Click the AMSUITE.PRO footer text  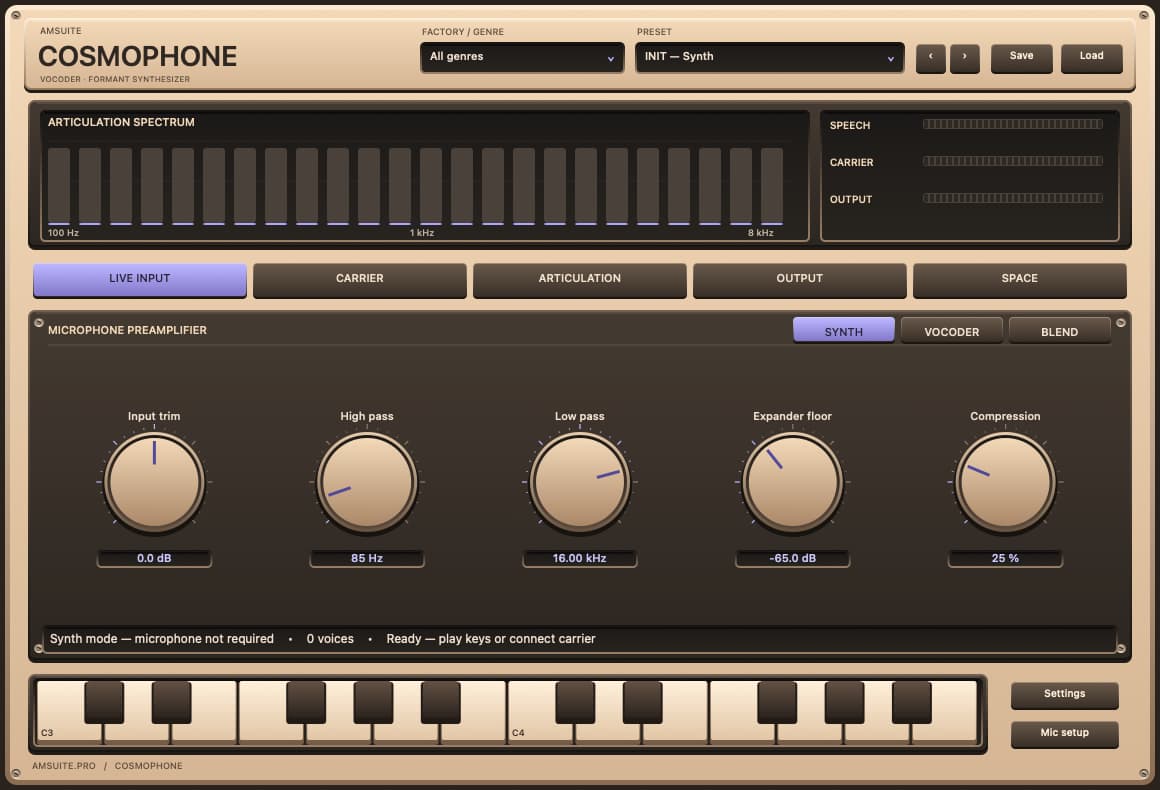[64, 766]
